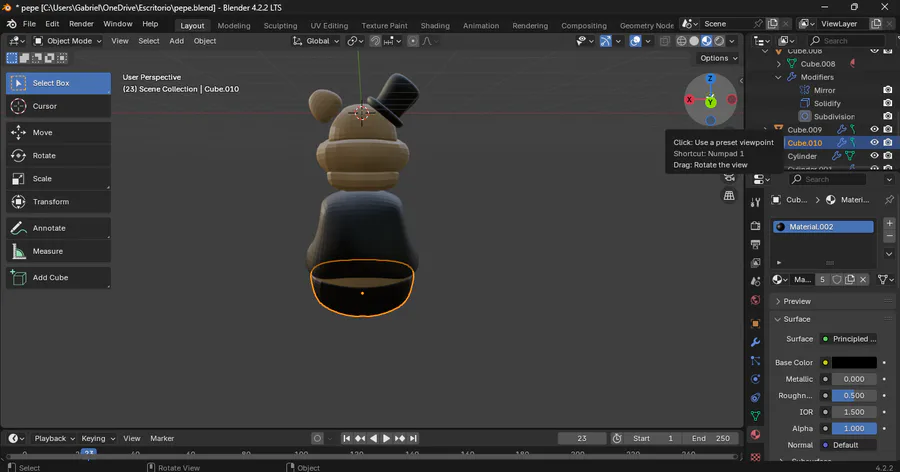
Task: Switch to the Shading workspace tab
Action: 435,26
